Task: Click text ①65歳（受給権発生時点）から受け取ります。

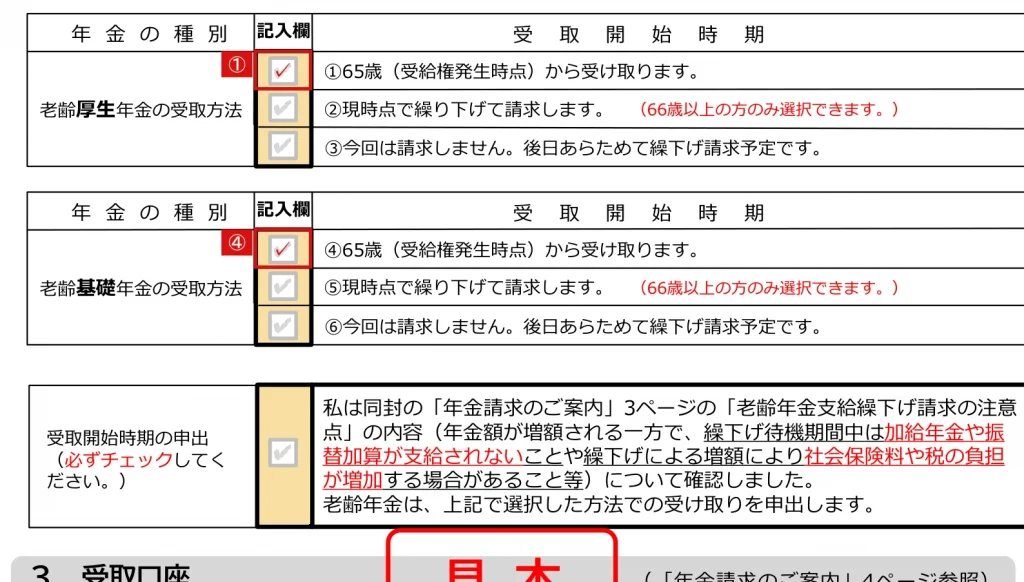Action: click(x=511, y=71)
